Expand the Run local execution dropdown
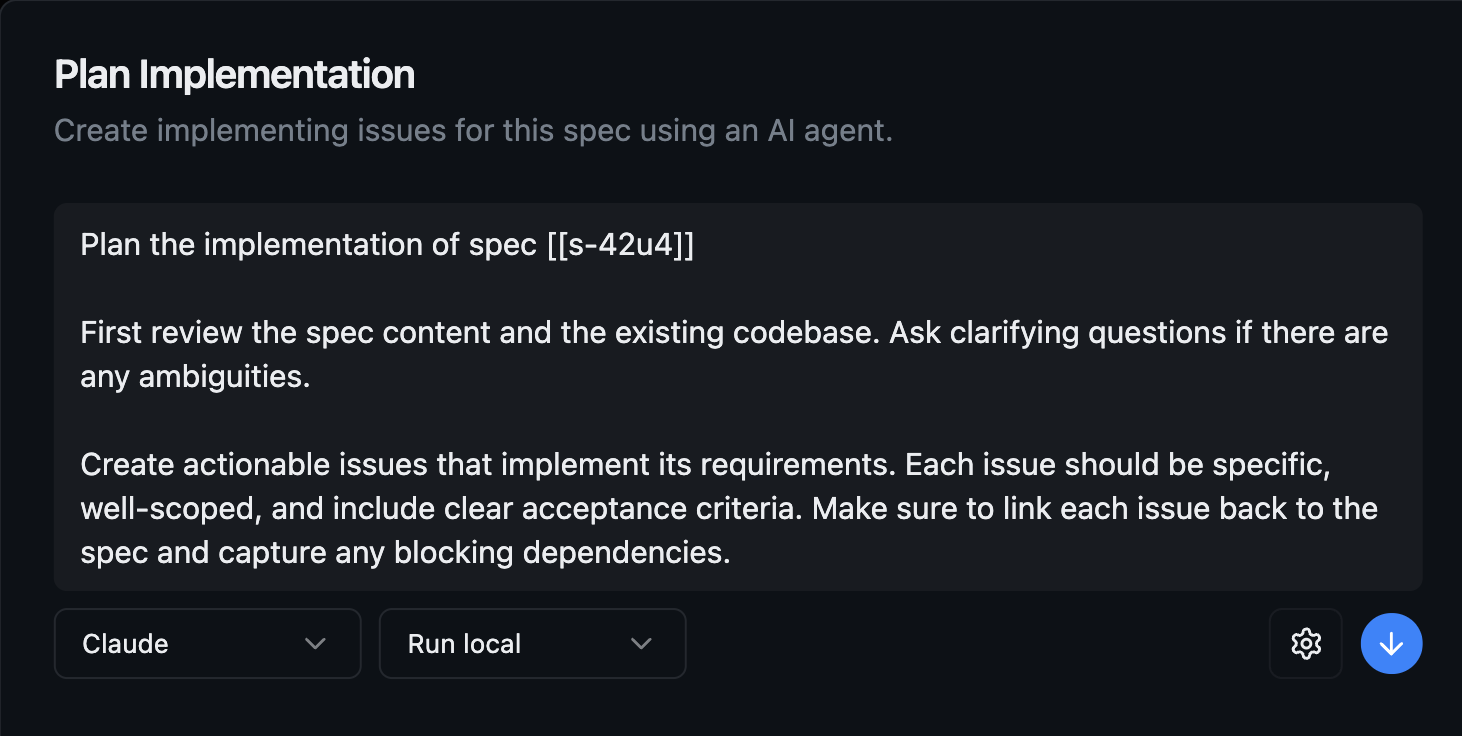Screen dimensions: 1462x736 click(532, 643)
